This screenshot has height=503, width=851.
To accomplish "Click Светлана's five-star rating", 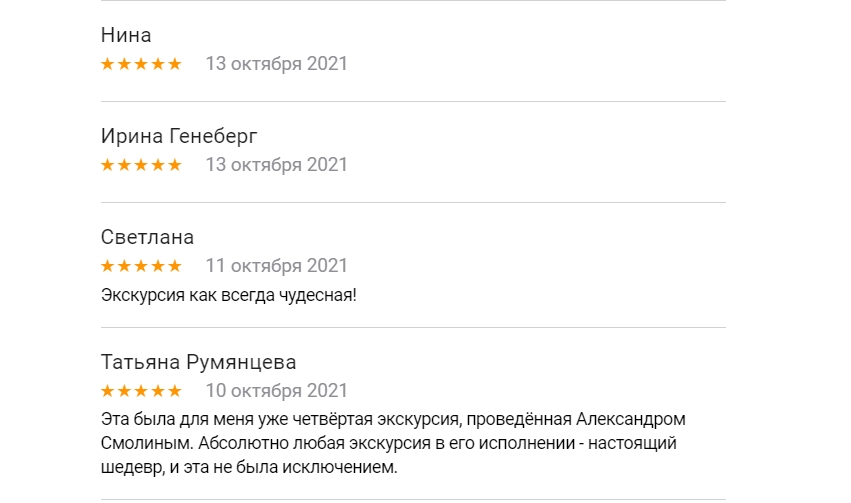I will click(141, 266).
